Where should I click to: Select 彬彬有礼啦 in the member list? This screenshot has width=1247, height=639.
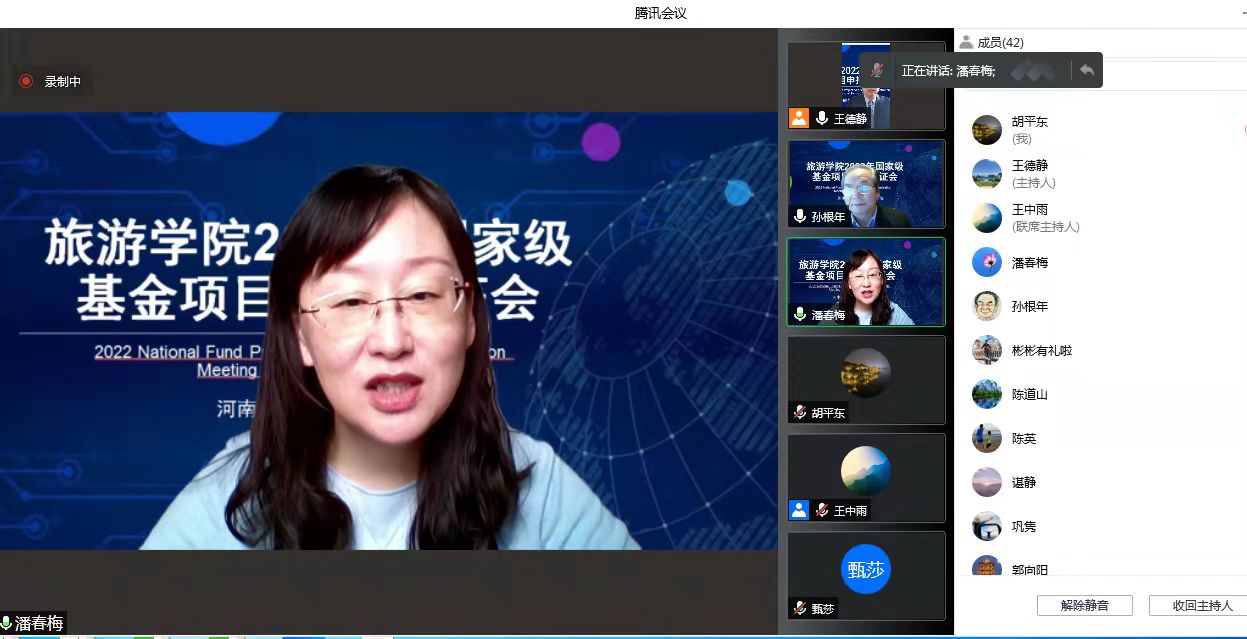click(1041, 350)
